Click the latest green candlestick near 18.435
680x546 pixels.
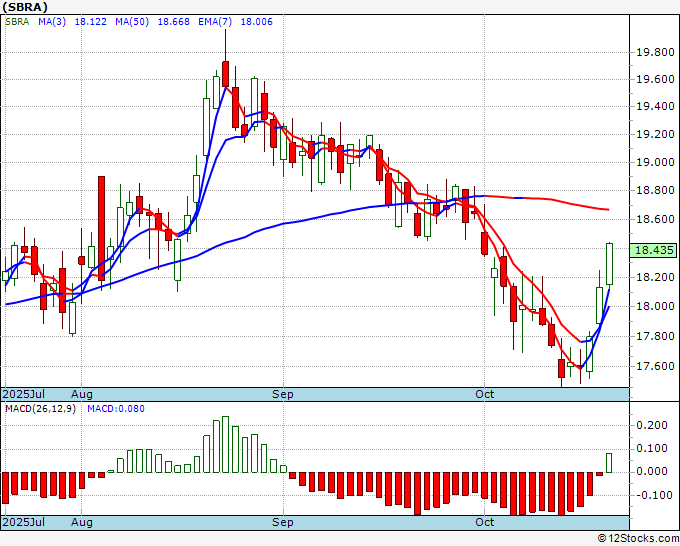click(609, 264)
